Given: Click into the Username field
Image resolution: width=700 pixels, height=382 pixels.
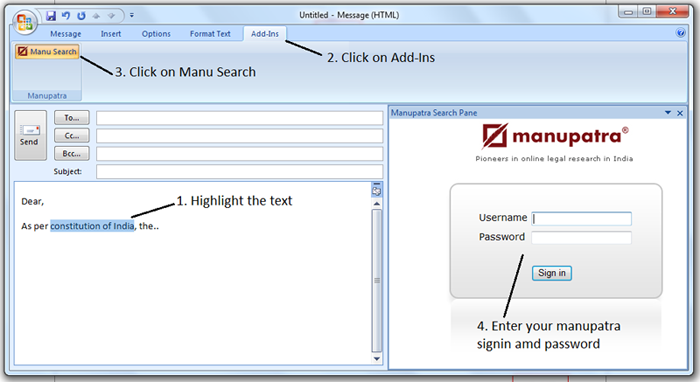Looking at the screenshot, I should 581,219.
